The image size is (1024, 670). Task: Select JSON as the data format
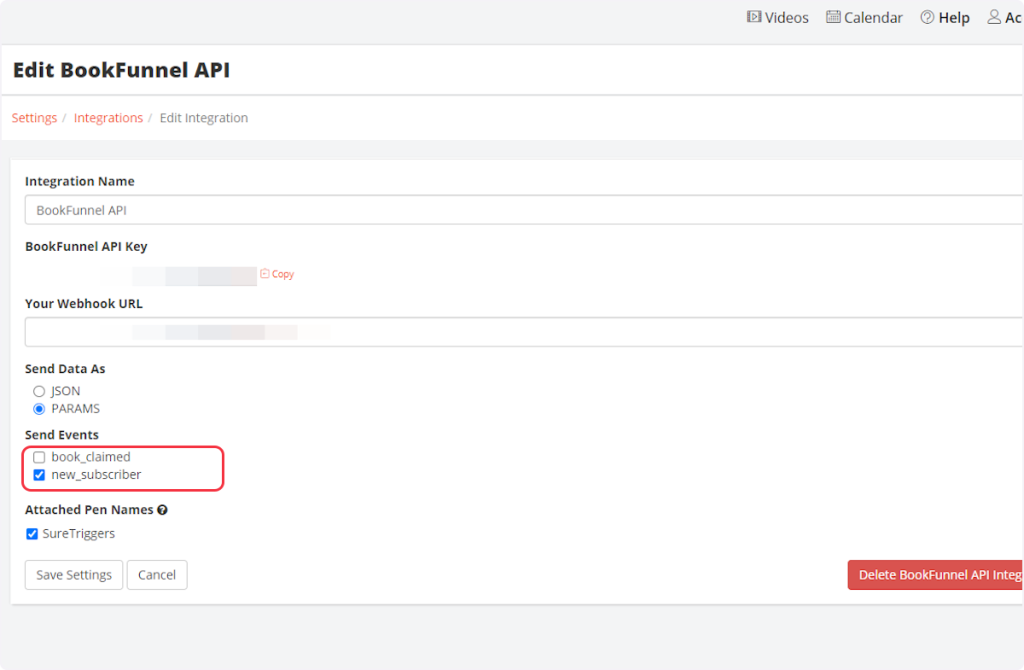(40, 391)
